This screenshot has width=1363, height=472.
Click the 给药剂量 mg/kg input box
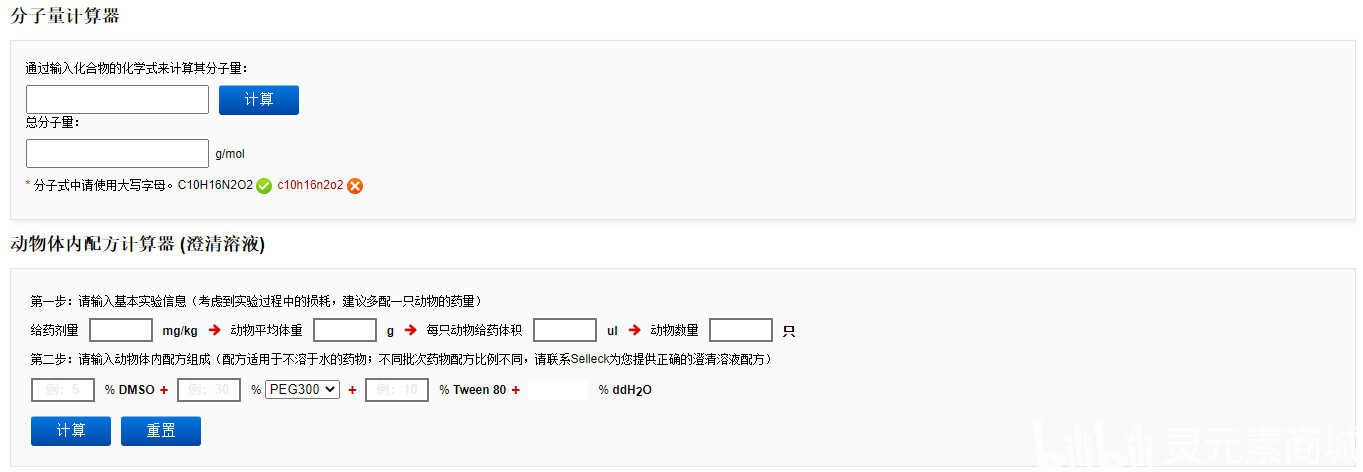click(x=121, y=330)
